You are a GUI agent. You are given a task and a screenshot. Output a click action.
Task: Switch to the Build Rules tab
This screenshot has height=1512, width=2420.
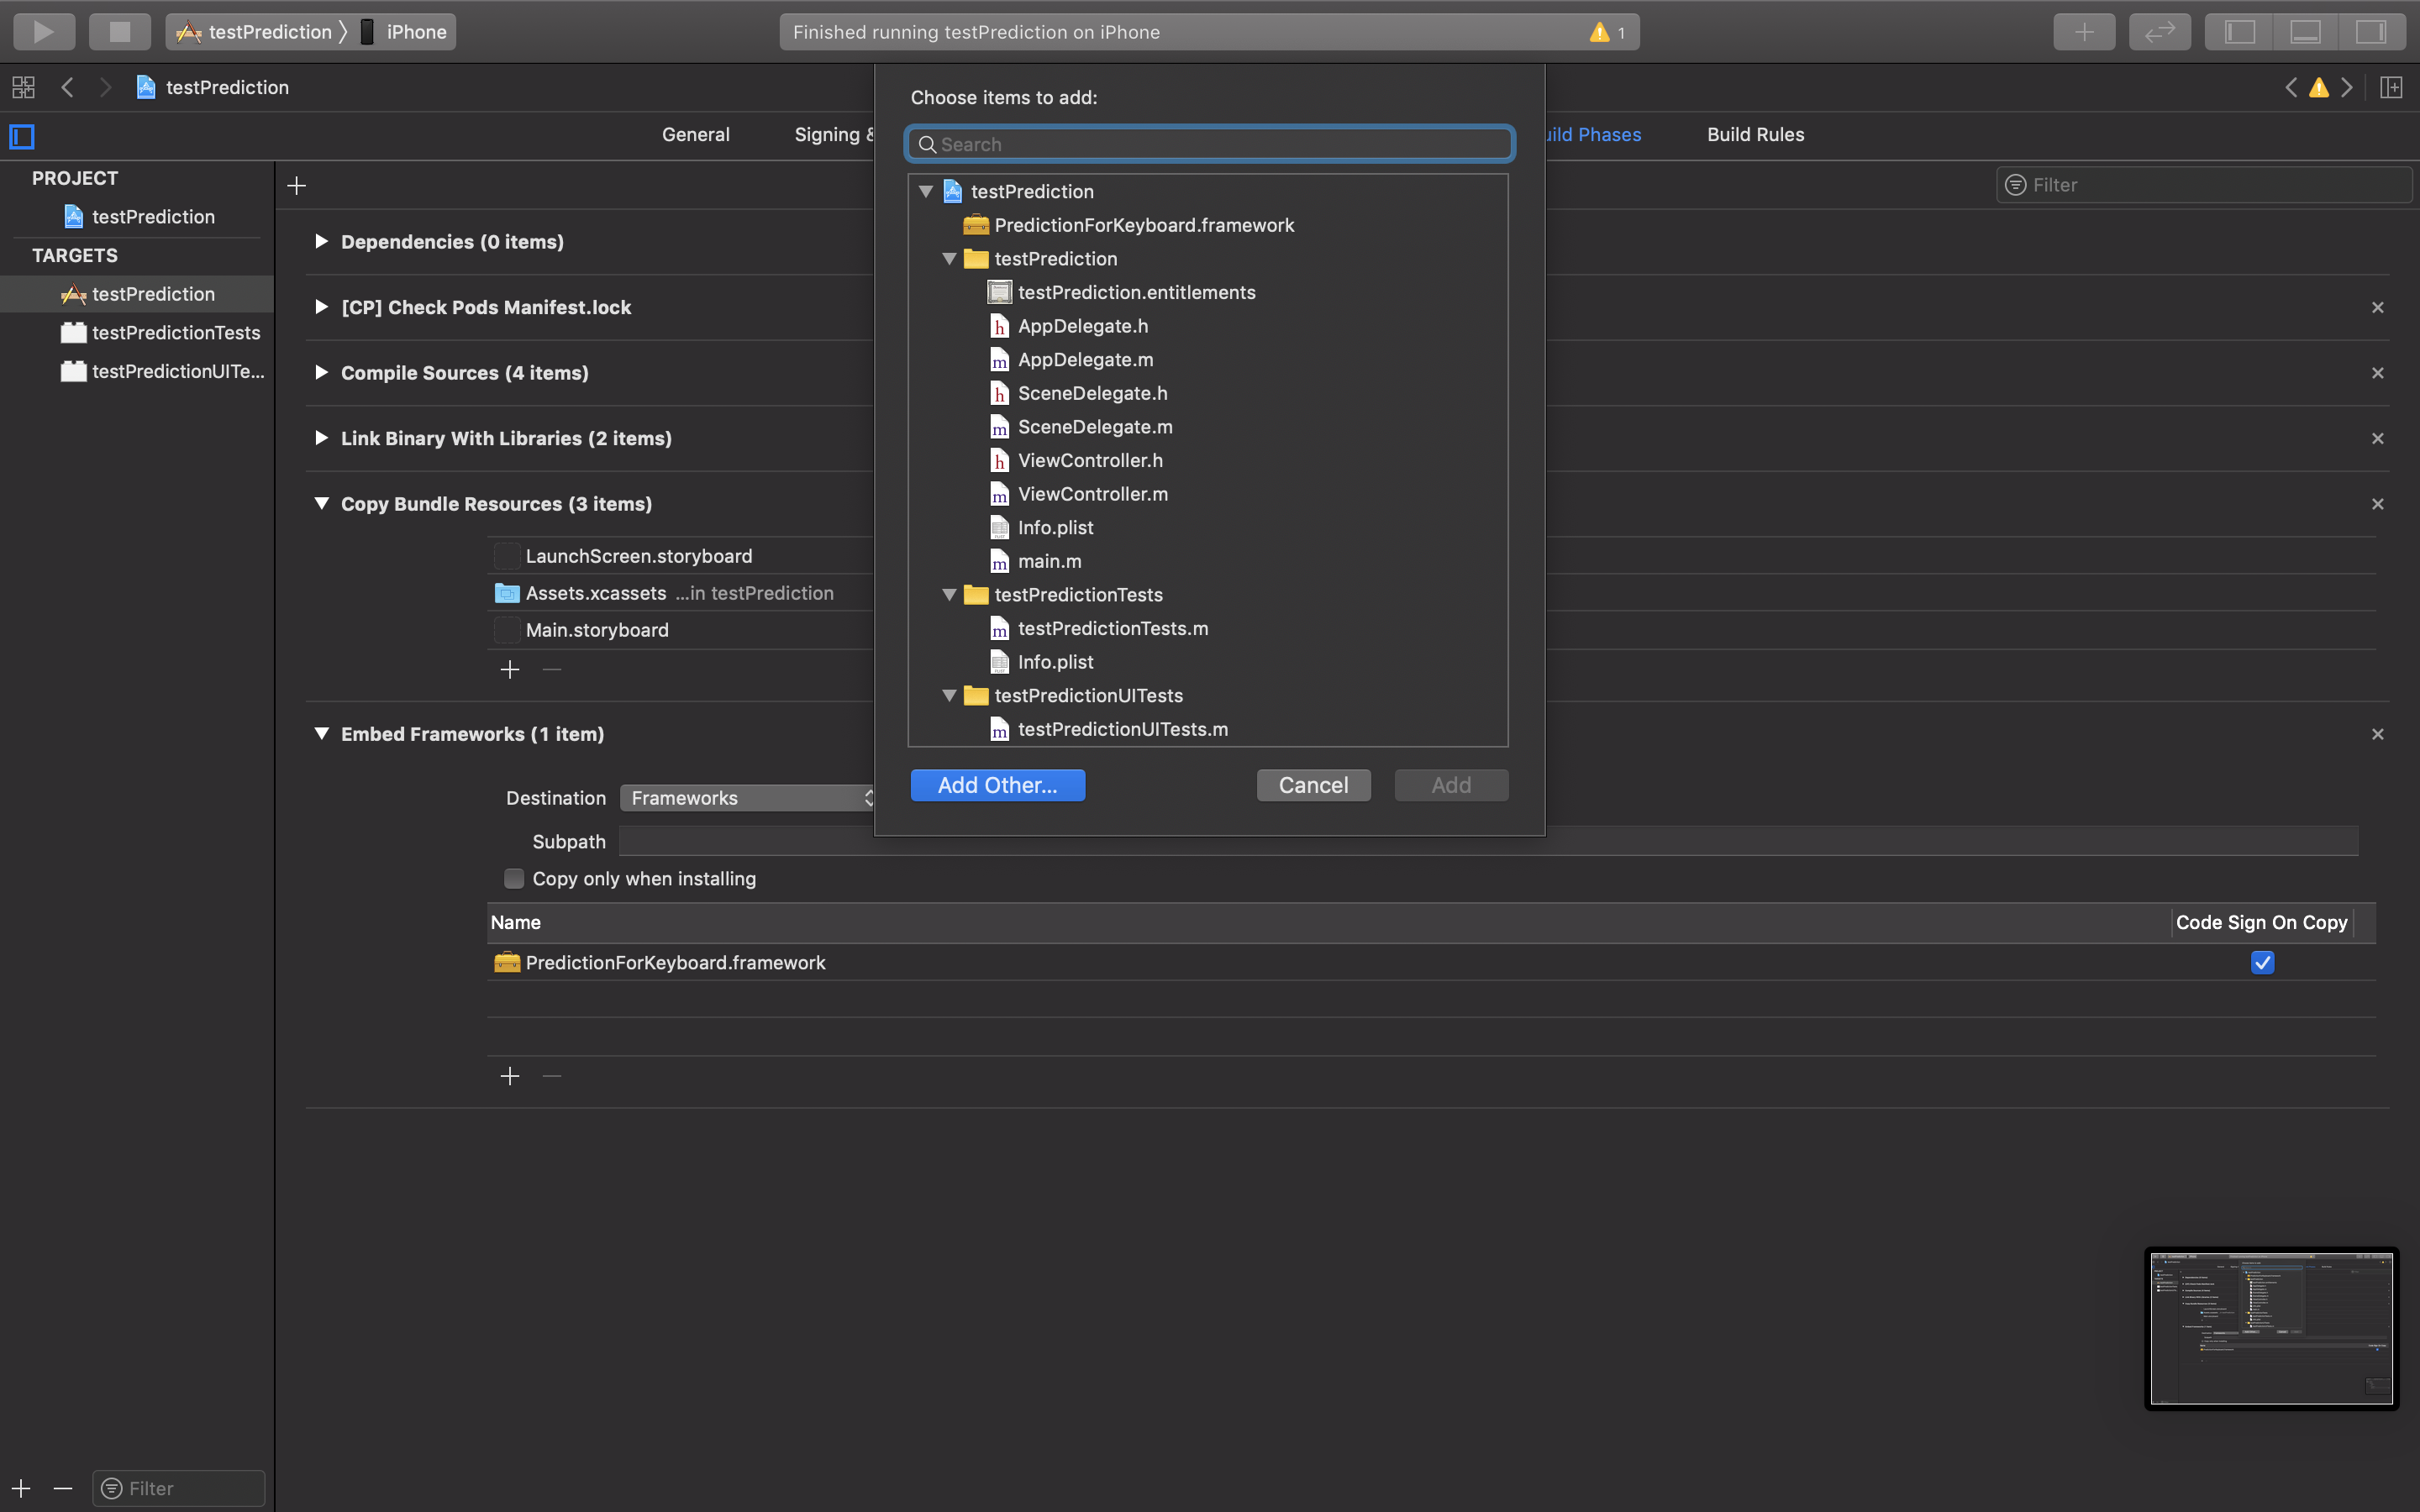(x=1755, y=134)
